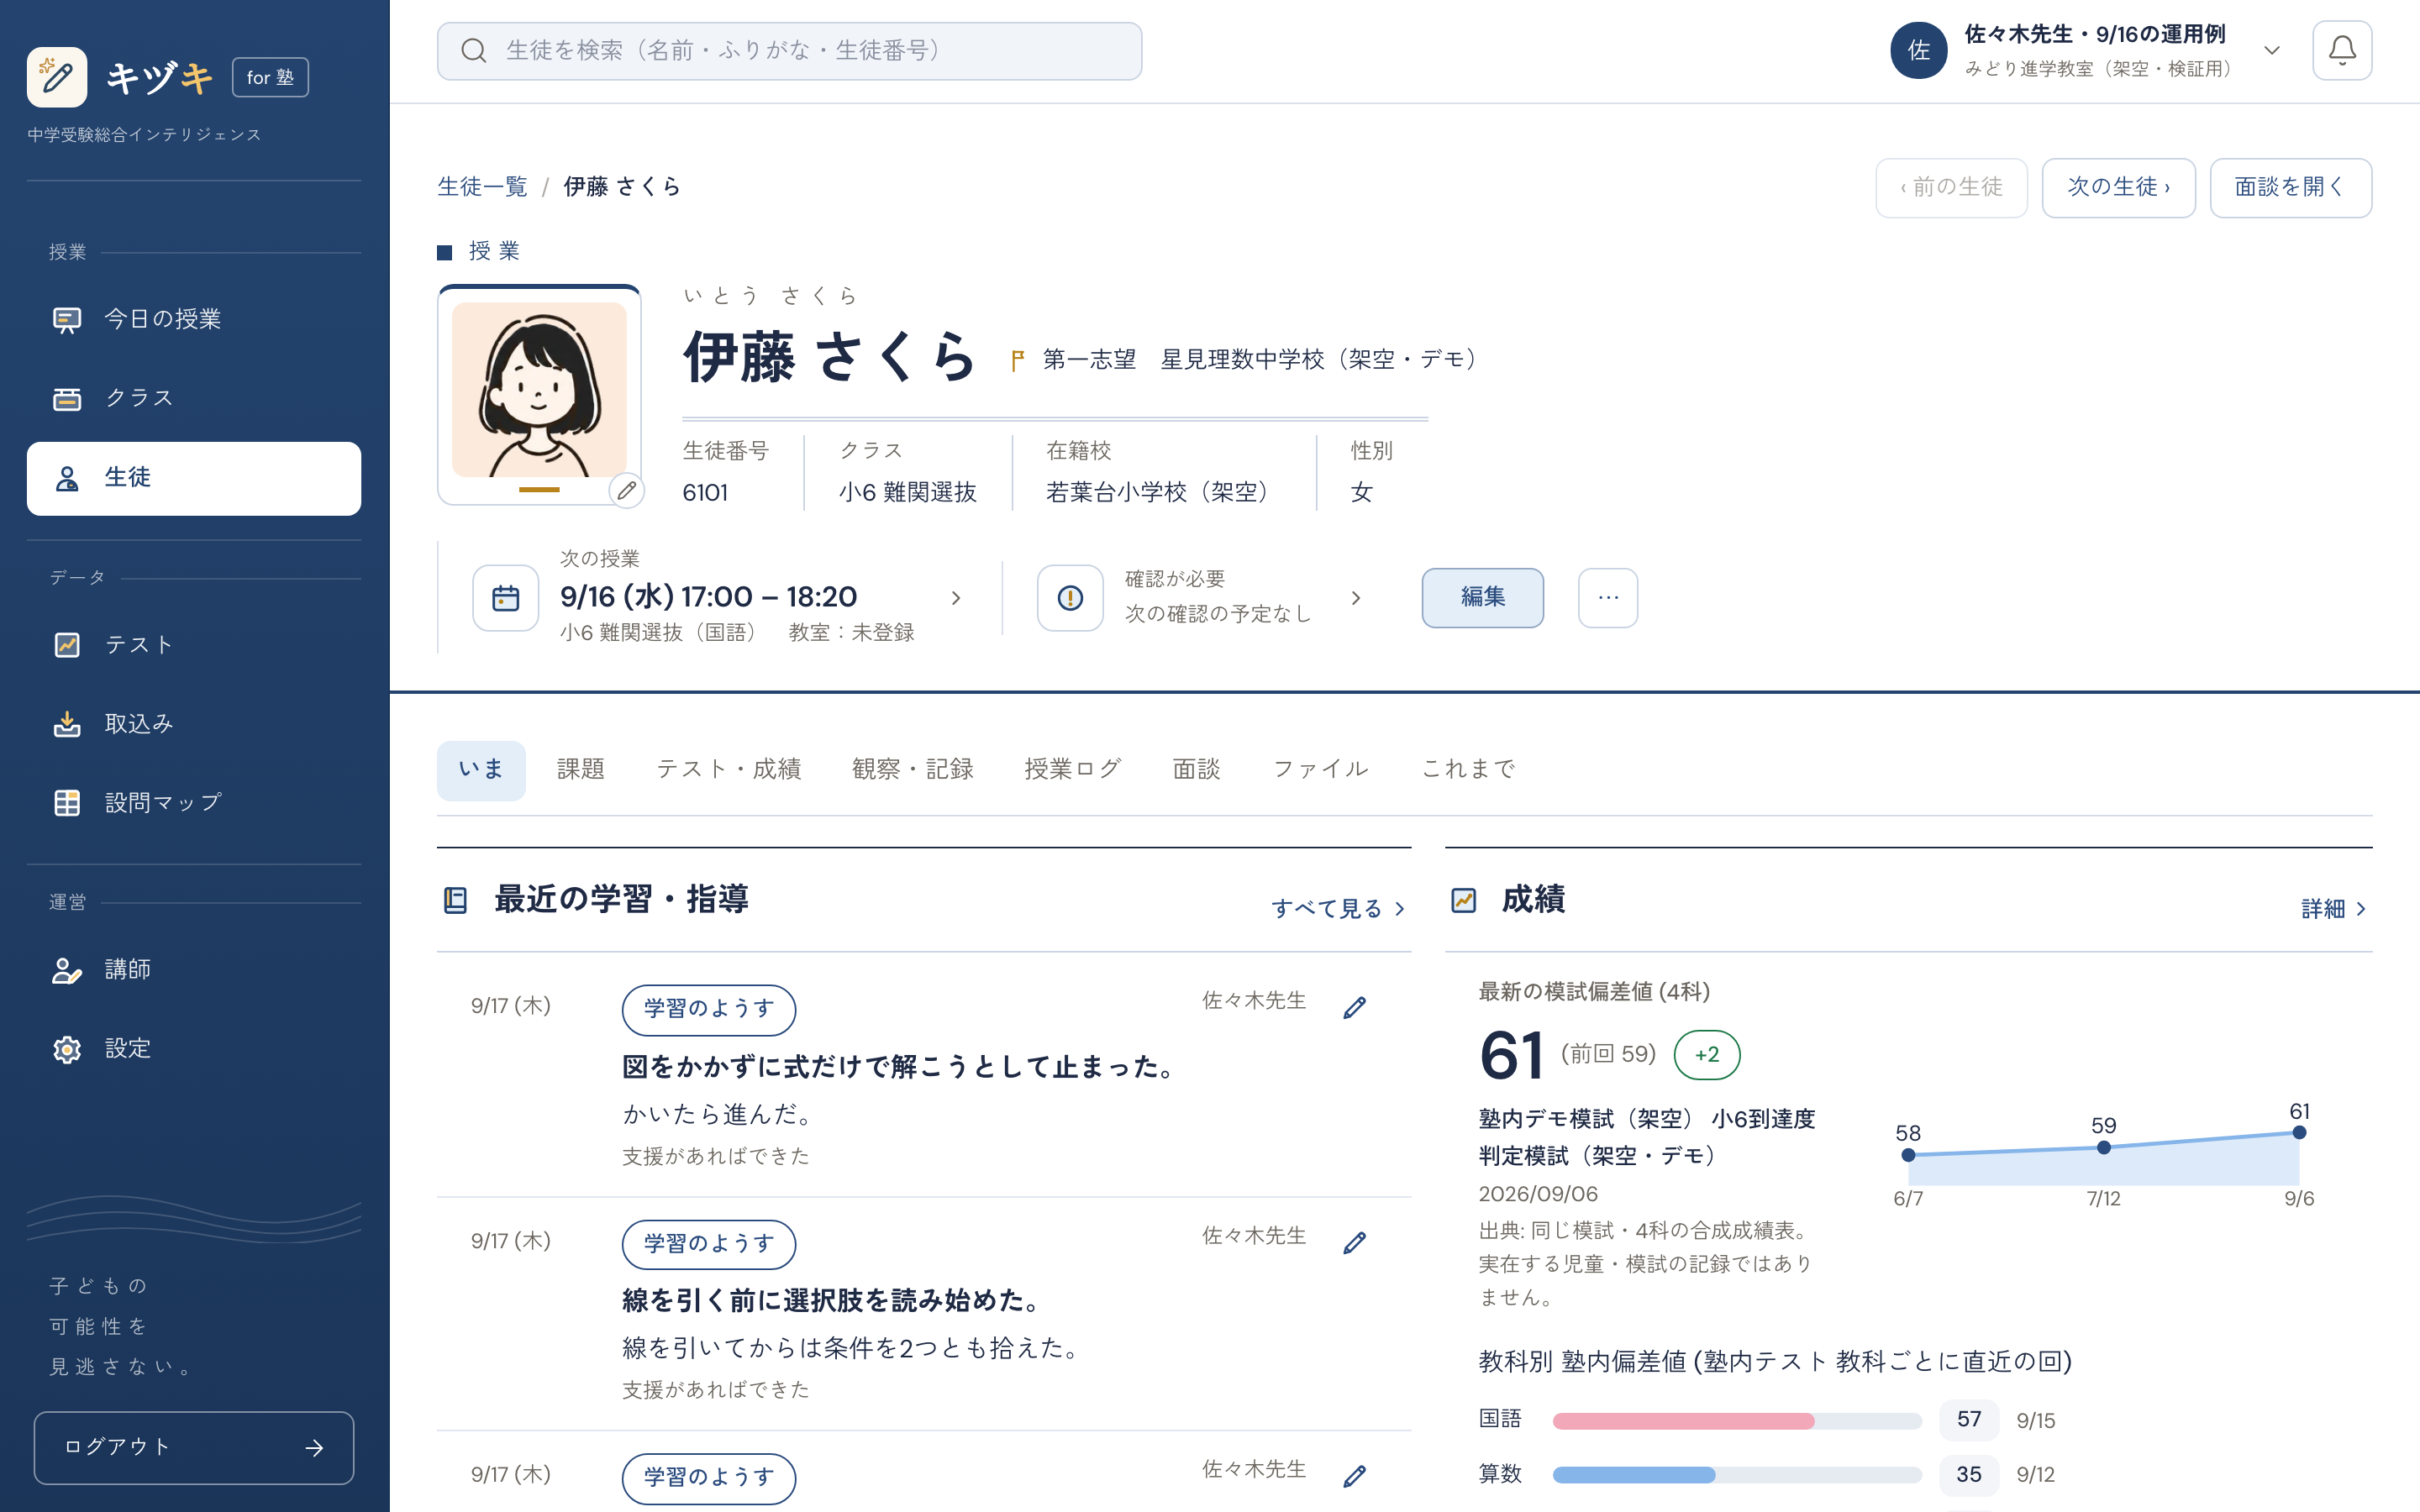Click the ログアウト button

click(194, 1447)
